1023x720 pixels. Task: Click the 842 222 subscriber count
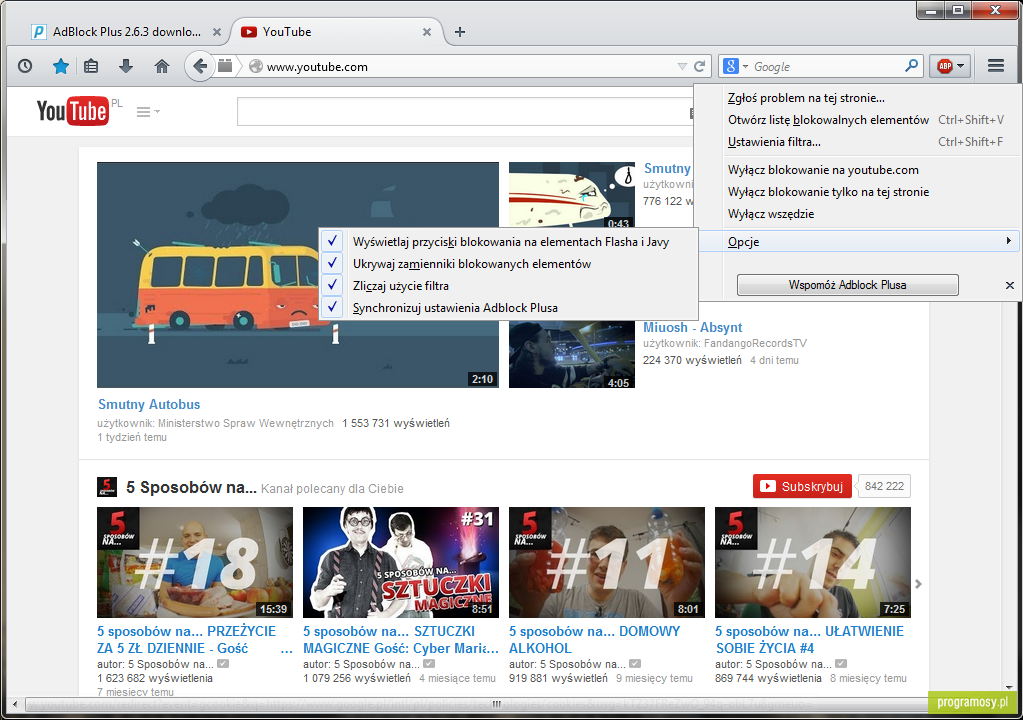tap(884, 487)
